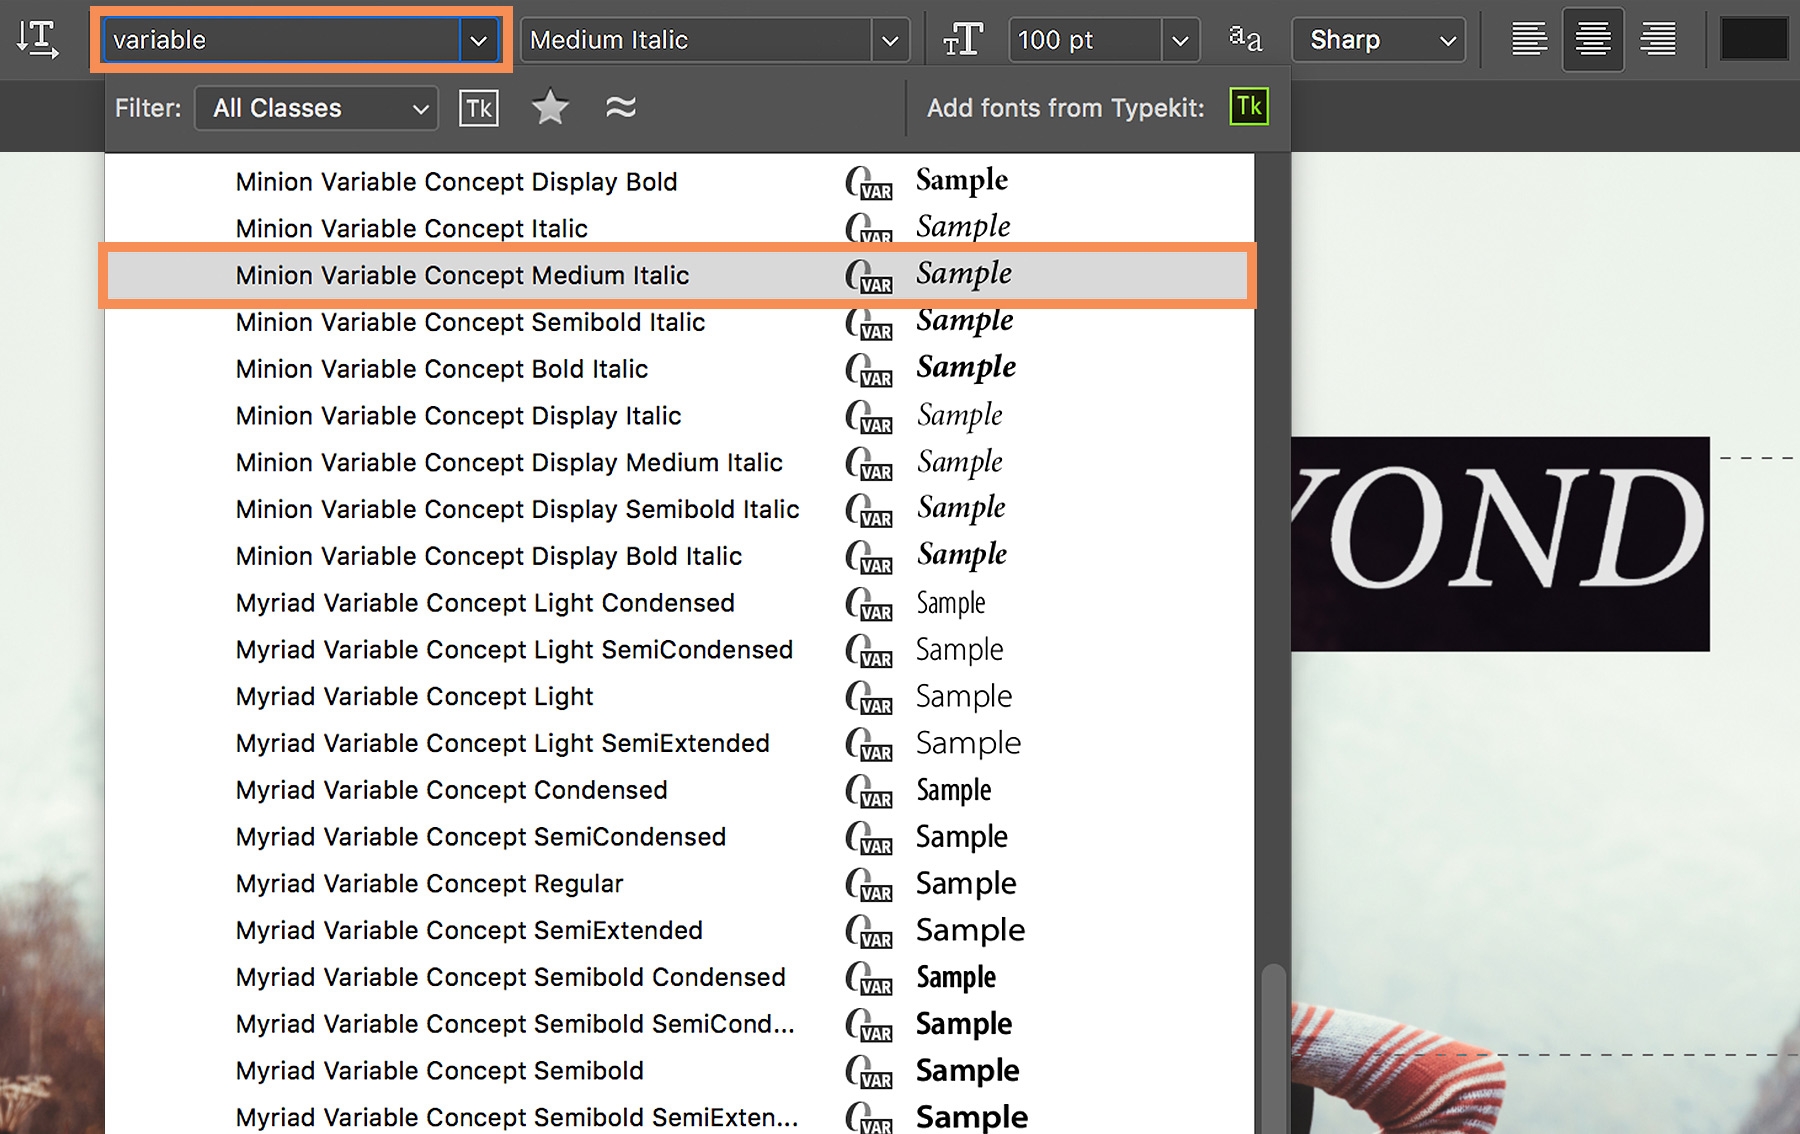Select left text alignment

[x=1529, y=39]
